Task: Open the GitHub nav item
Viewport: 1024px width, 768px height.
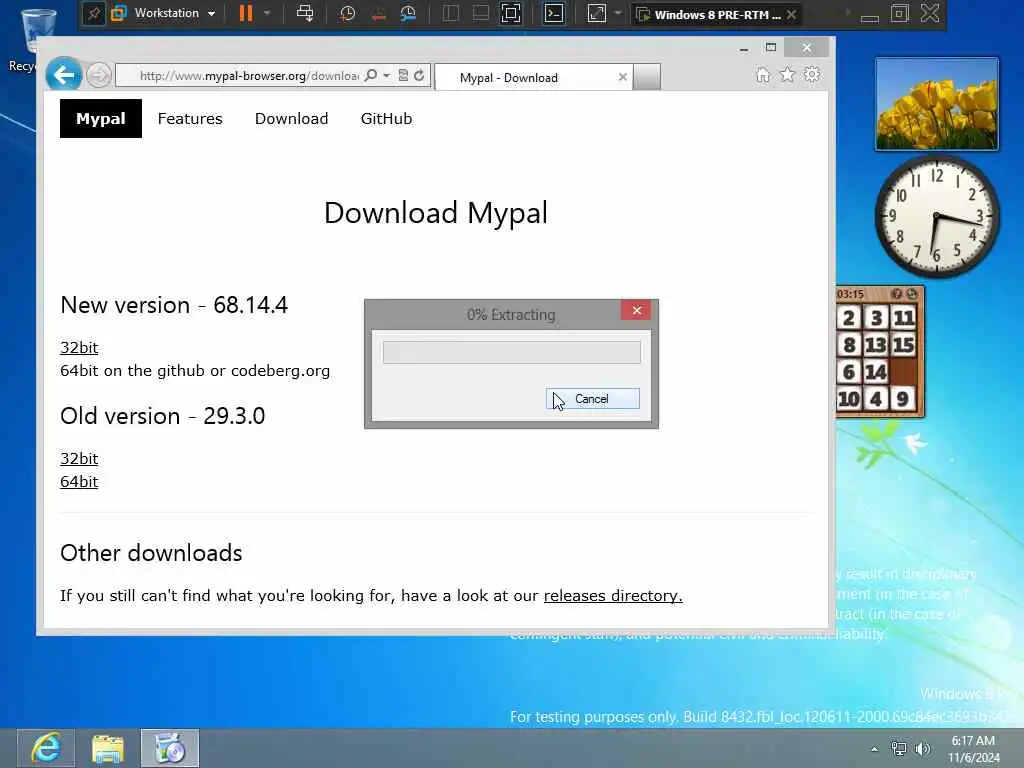Action: coord(387,118)
